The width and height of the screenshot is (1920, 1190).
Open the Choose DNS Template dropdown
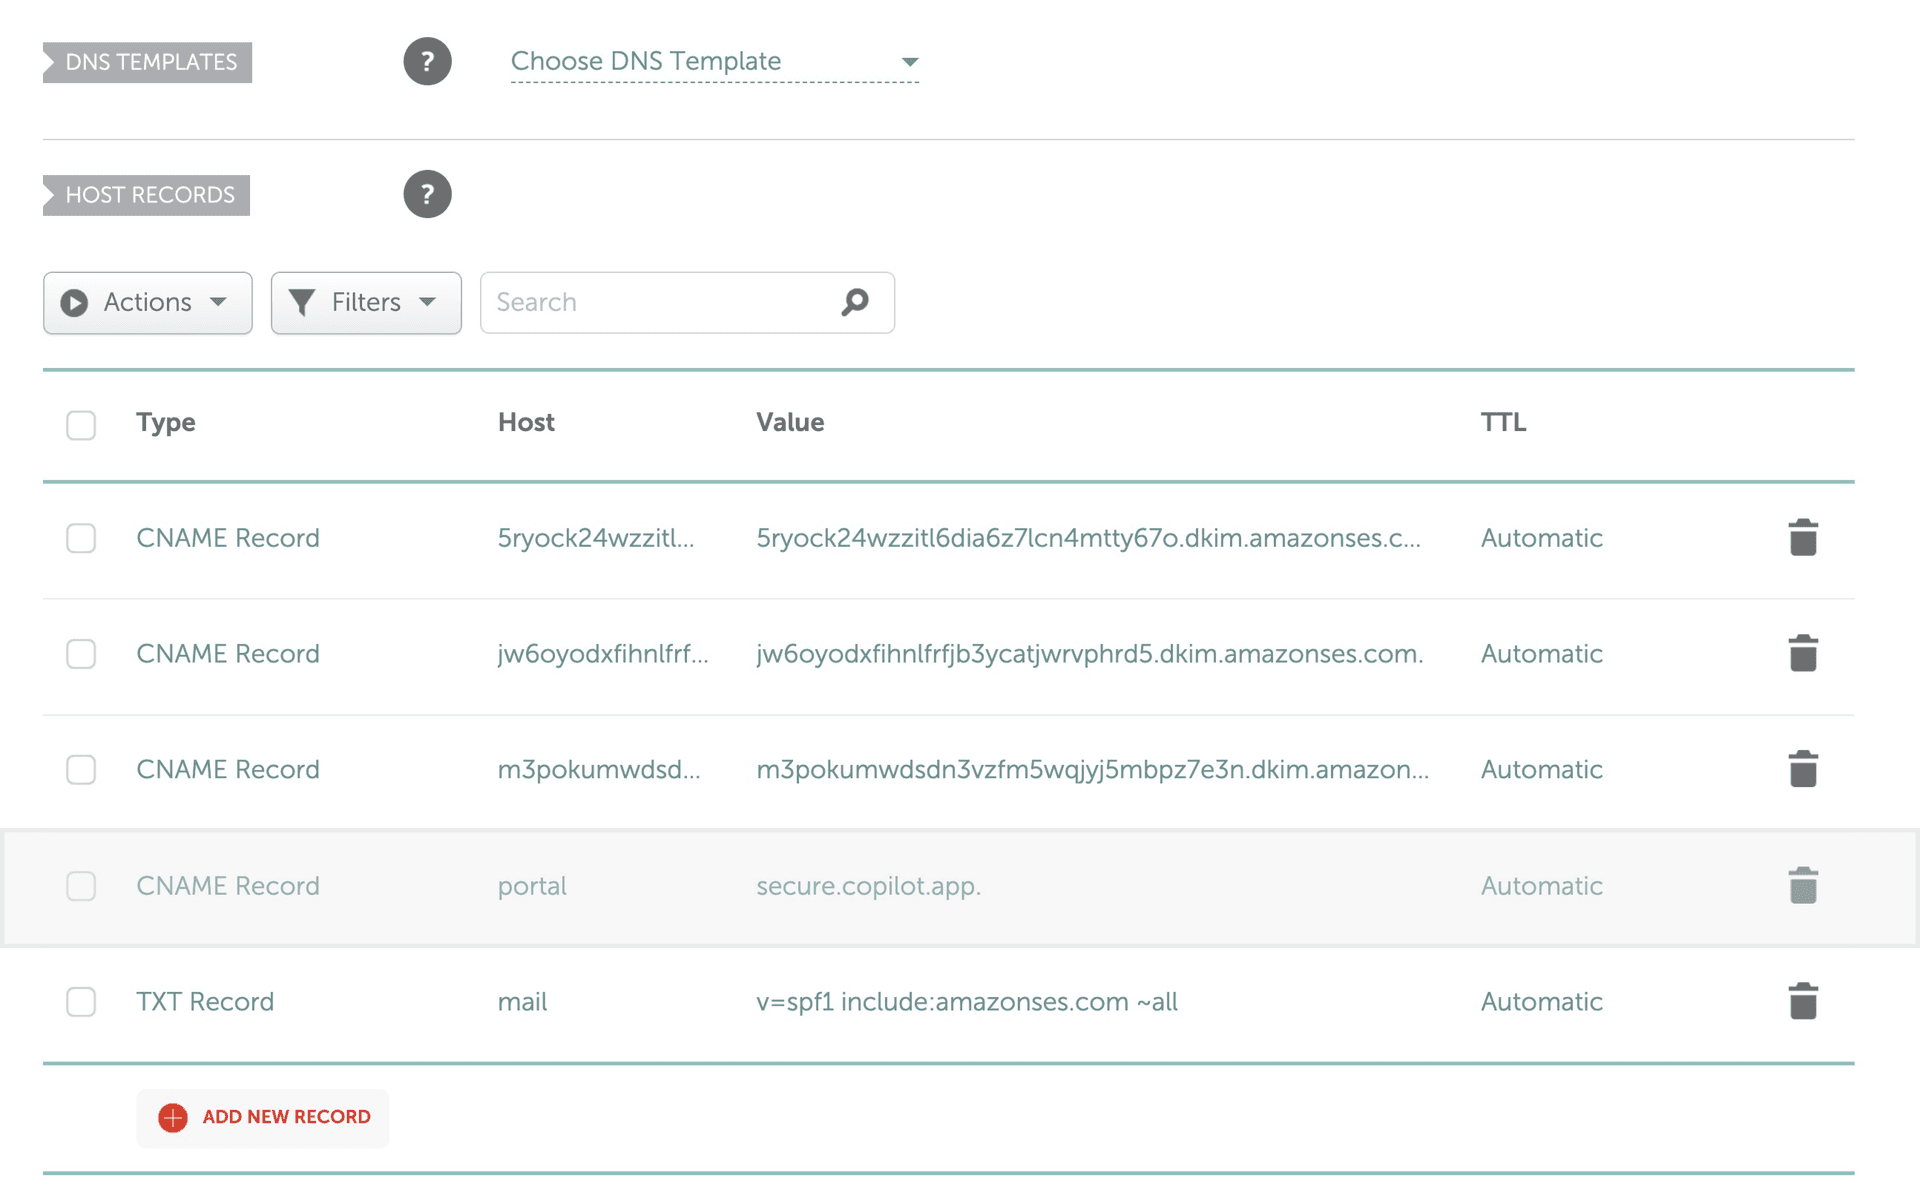[714, 61]
